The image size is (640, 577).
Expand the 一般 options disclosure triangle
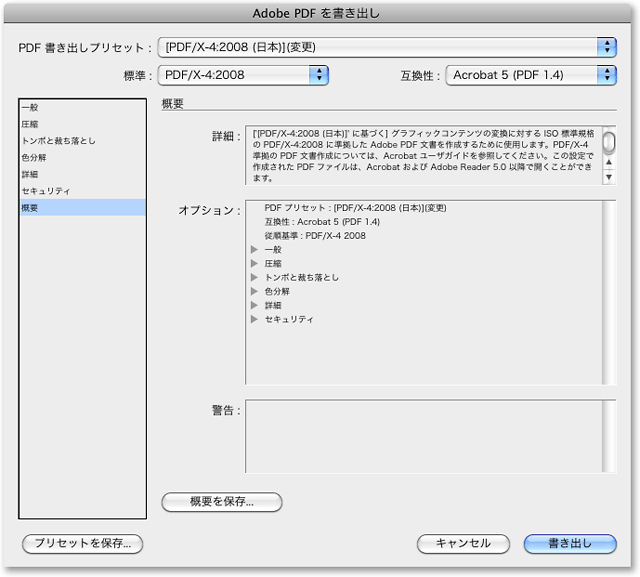pyautogui.click(x=254, y=250)
